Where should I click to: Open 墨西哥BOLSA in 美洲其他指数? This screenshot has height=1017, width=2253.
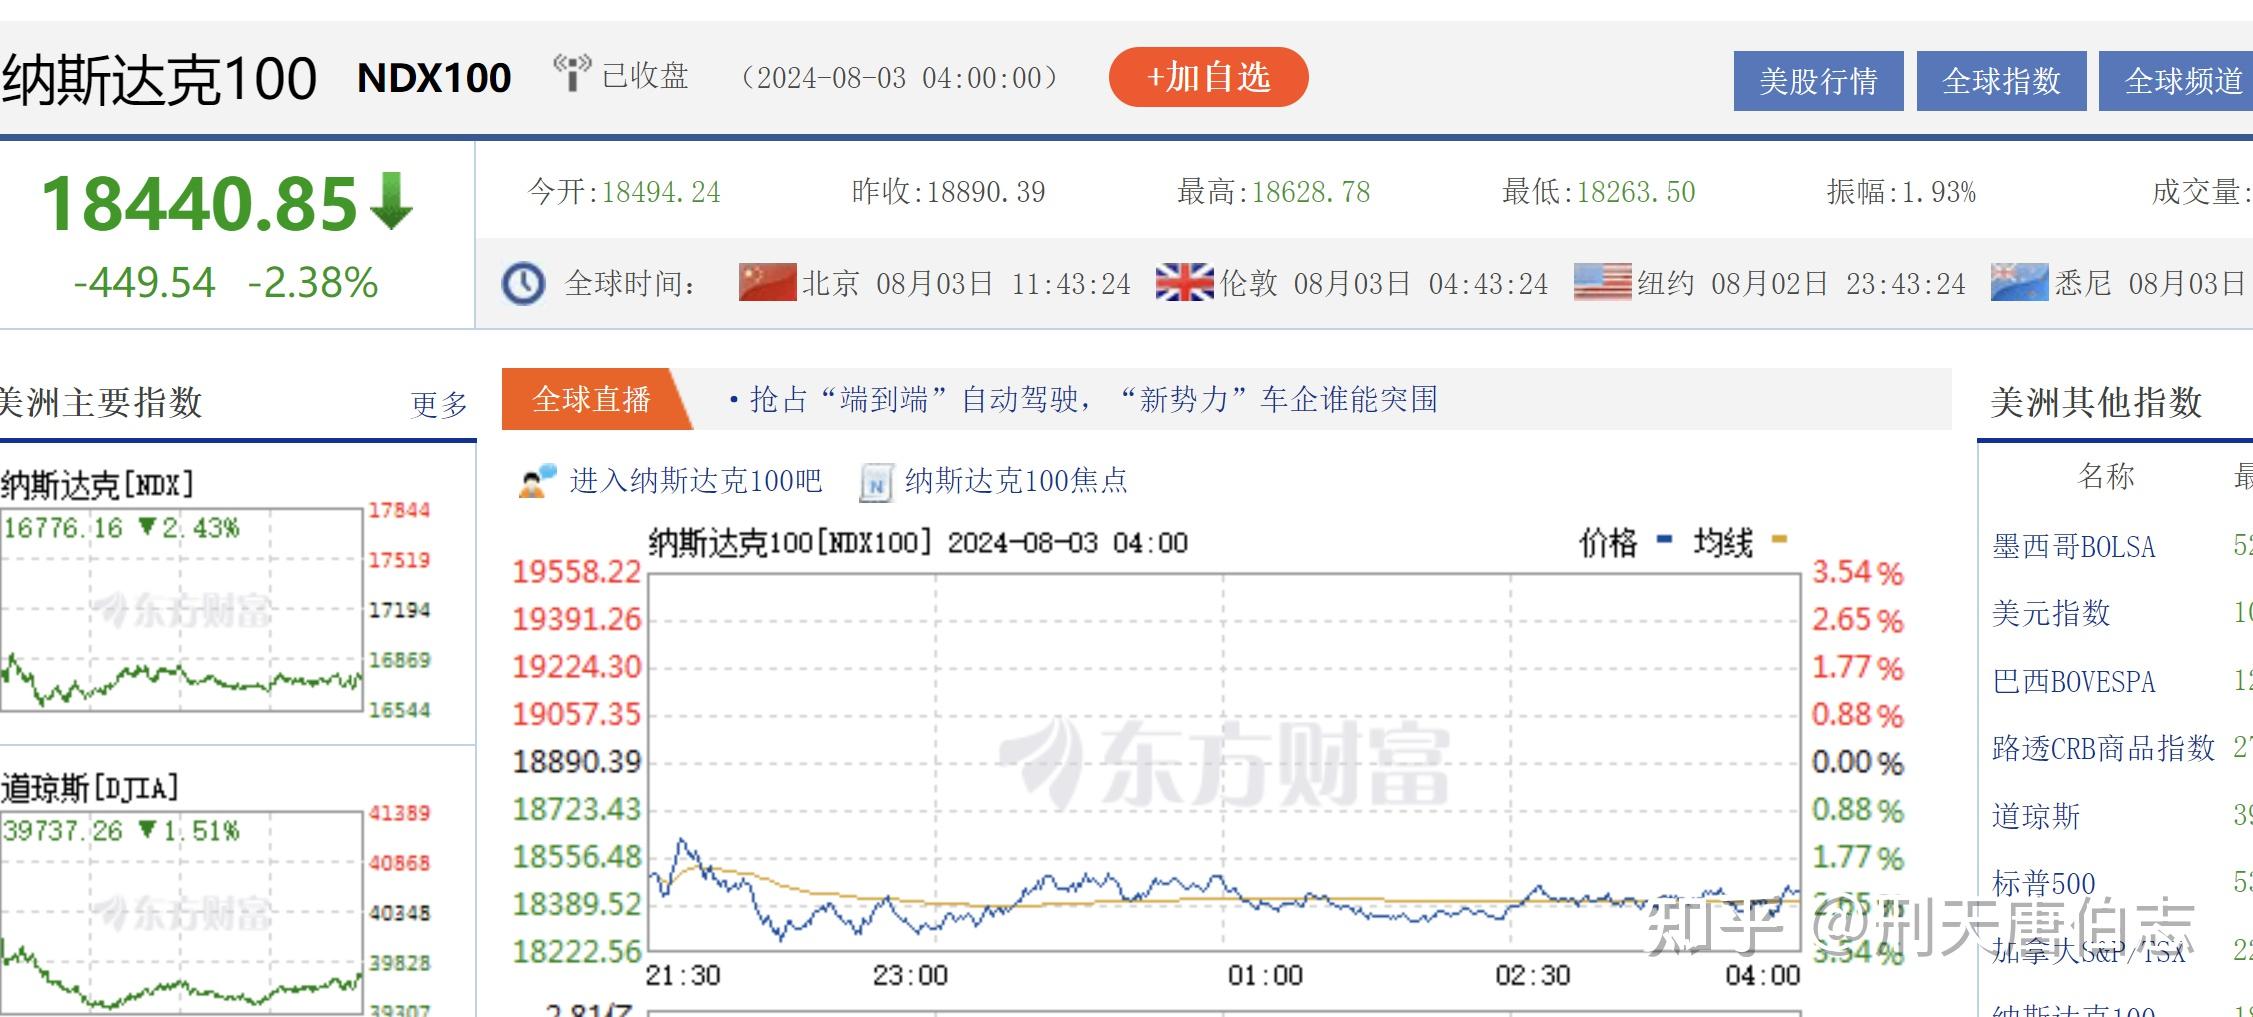click(x=2073, y=547)
